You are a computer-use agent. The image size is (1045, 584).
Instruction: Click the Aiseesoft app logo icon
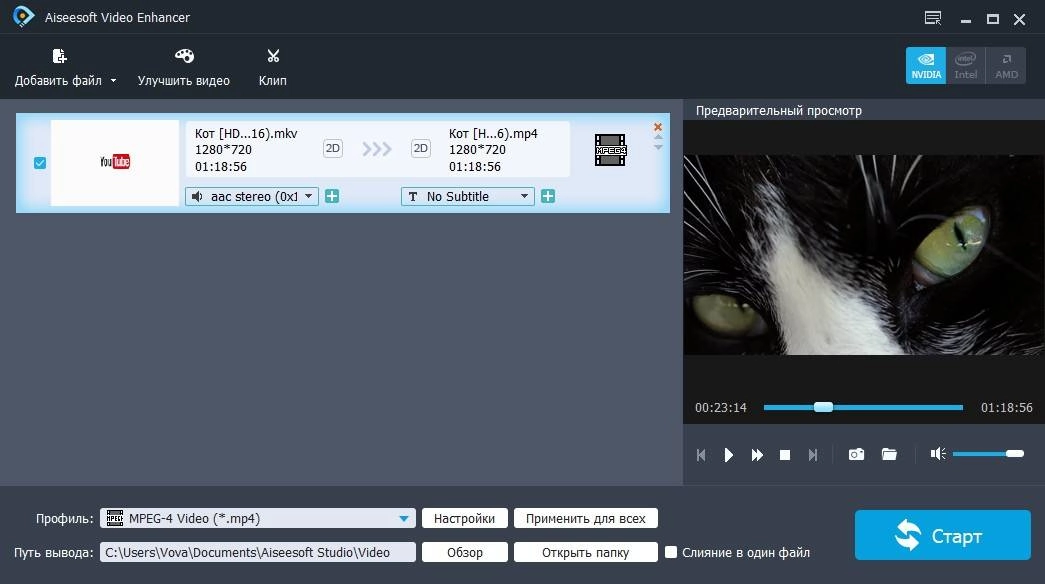pyautogui.click(x=23, y=16)
